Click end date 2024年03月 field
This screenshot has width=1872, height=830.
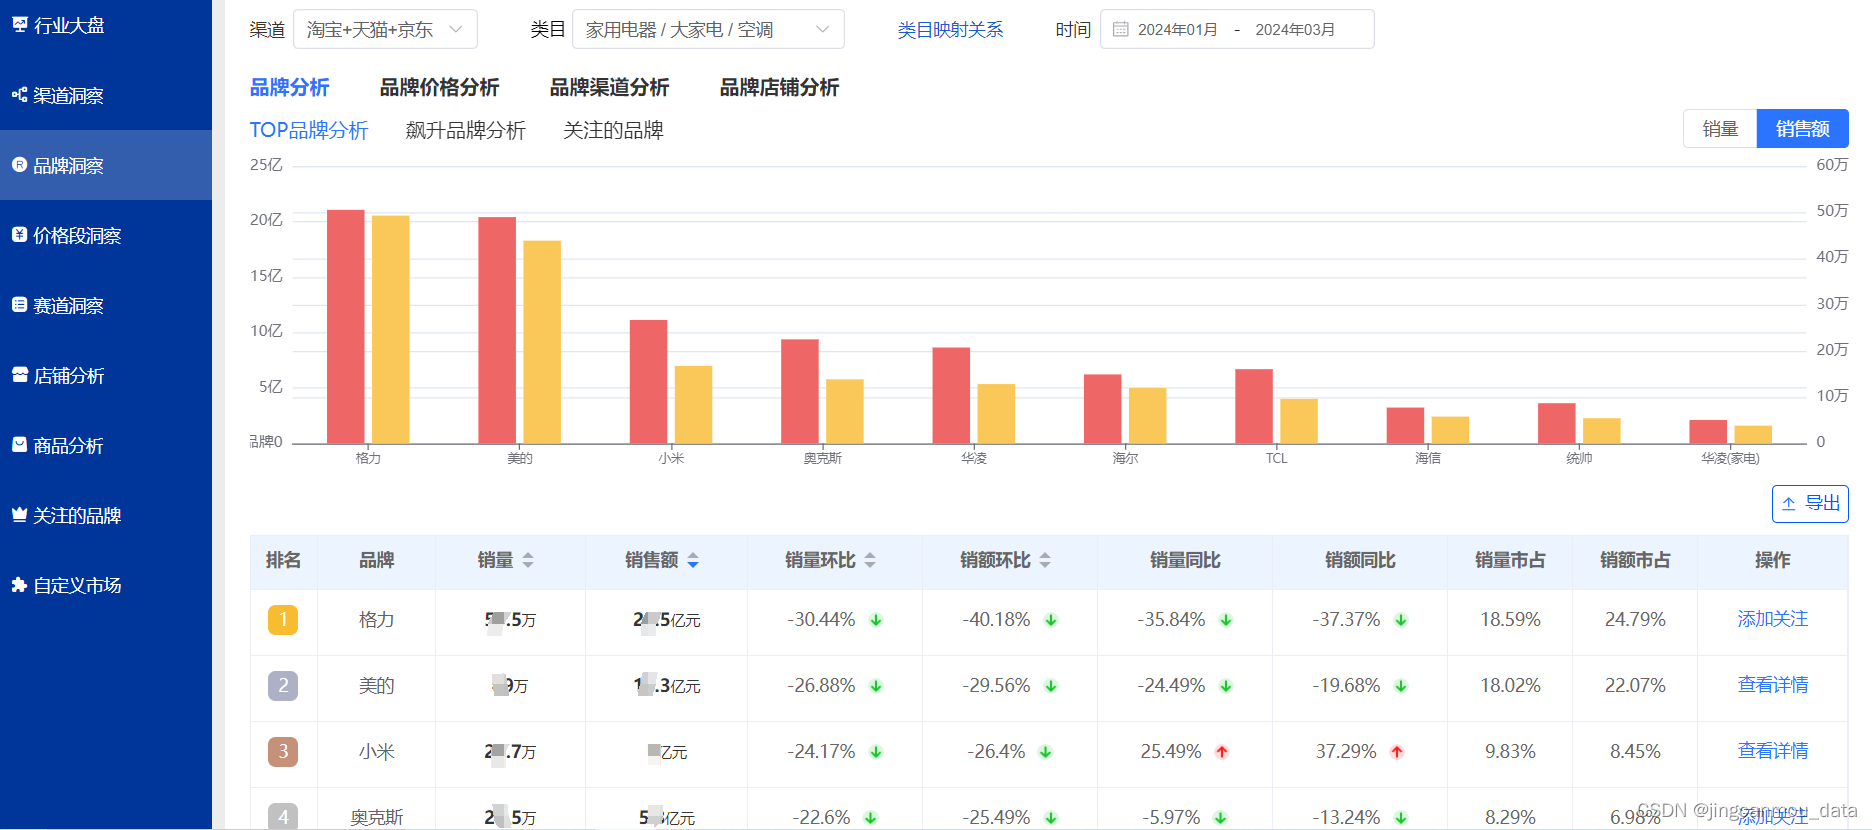1295,30
